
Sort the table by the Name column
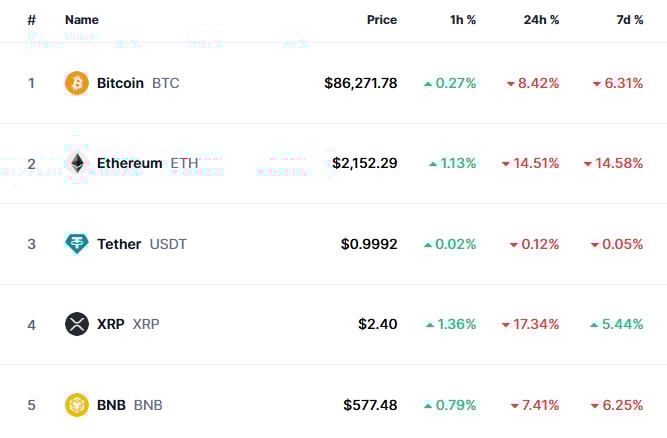(x=82, y=20)
